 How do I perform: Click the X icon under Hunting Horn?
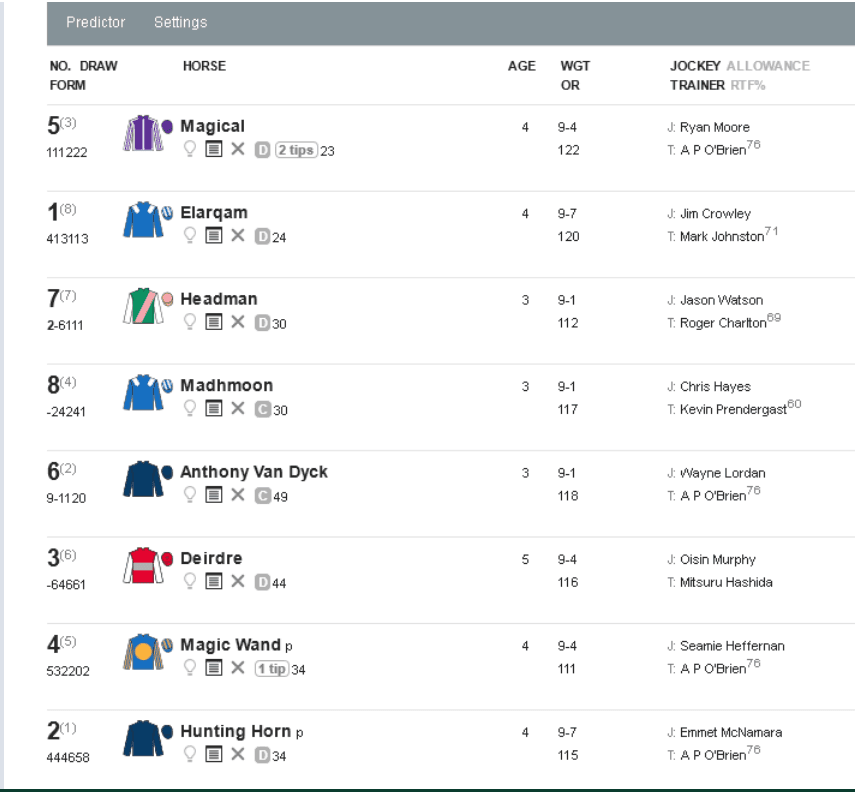[x=238, y=754]
